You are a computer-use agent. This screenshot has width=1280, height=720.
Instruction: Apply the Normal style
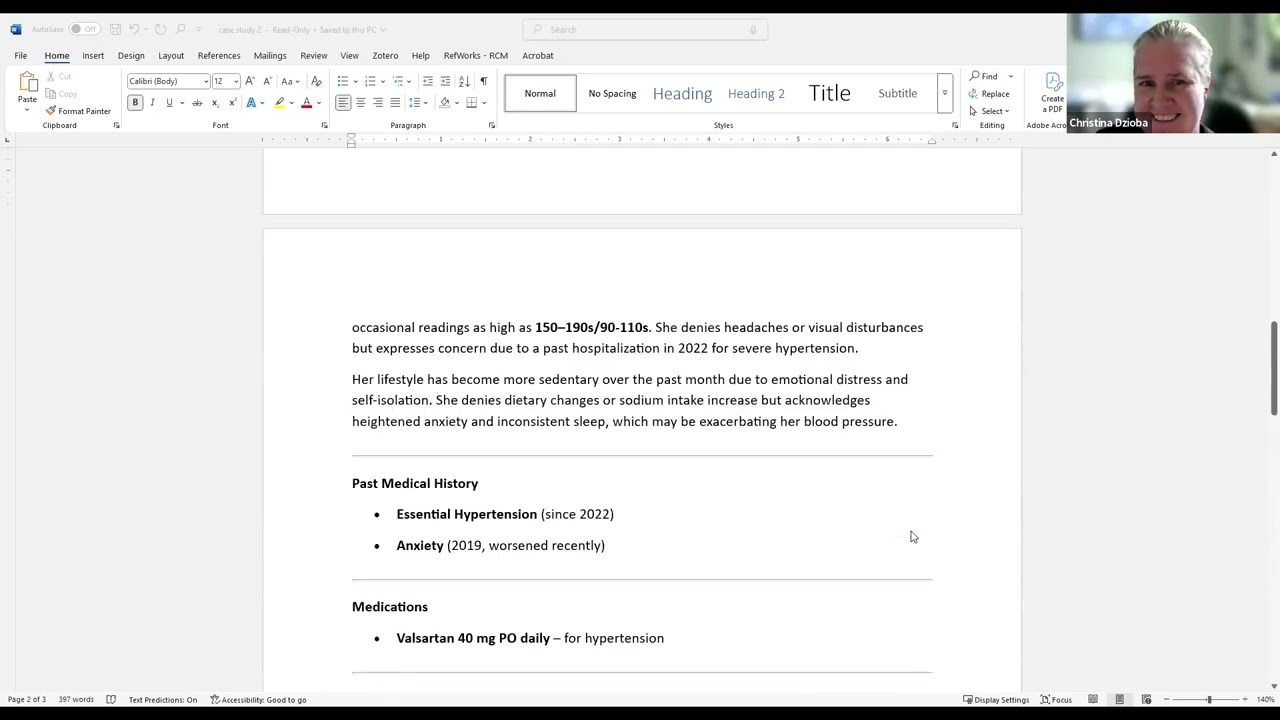tap(540, 93)
